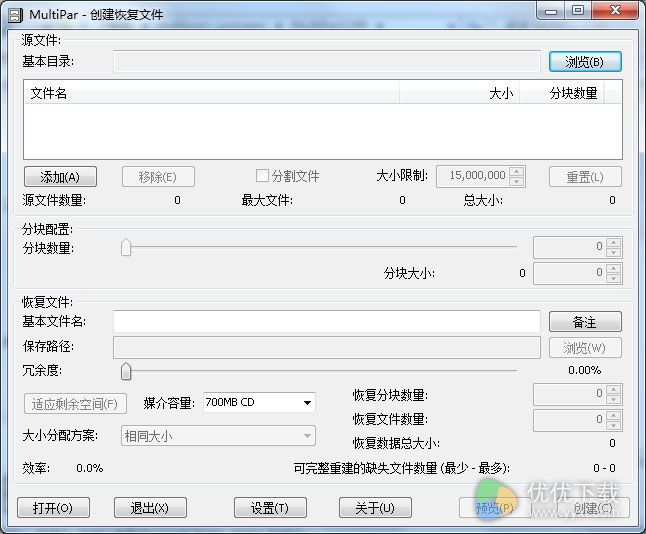Decrease 恢复分块数量 with the down arrow
This screenshot has height=534, width=646.
(614, 399)
